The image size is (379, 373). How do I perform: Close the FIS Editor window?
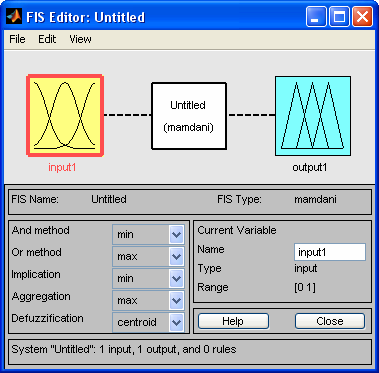(362, 16)
